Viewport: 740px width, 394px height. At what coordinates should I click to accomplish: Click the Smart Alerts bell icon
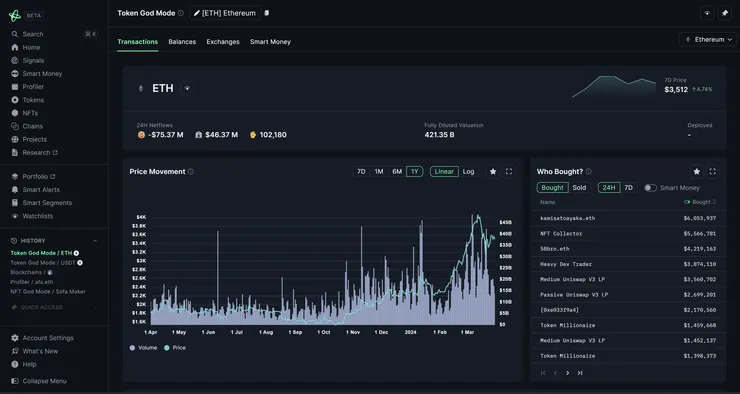click(15, 190)
